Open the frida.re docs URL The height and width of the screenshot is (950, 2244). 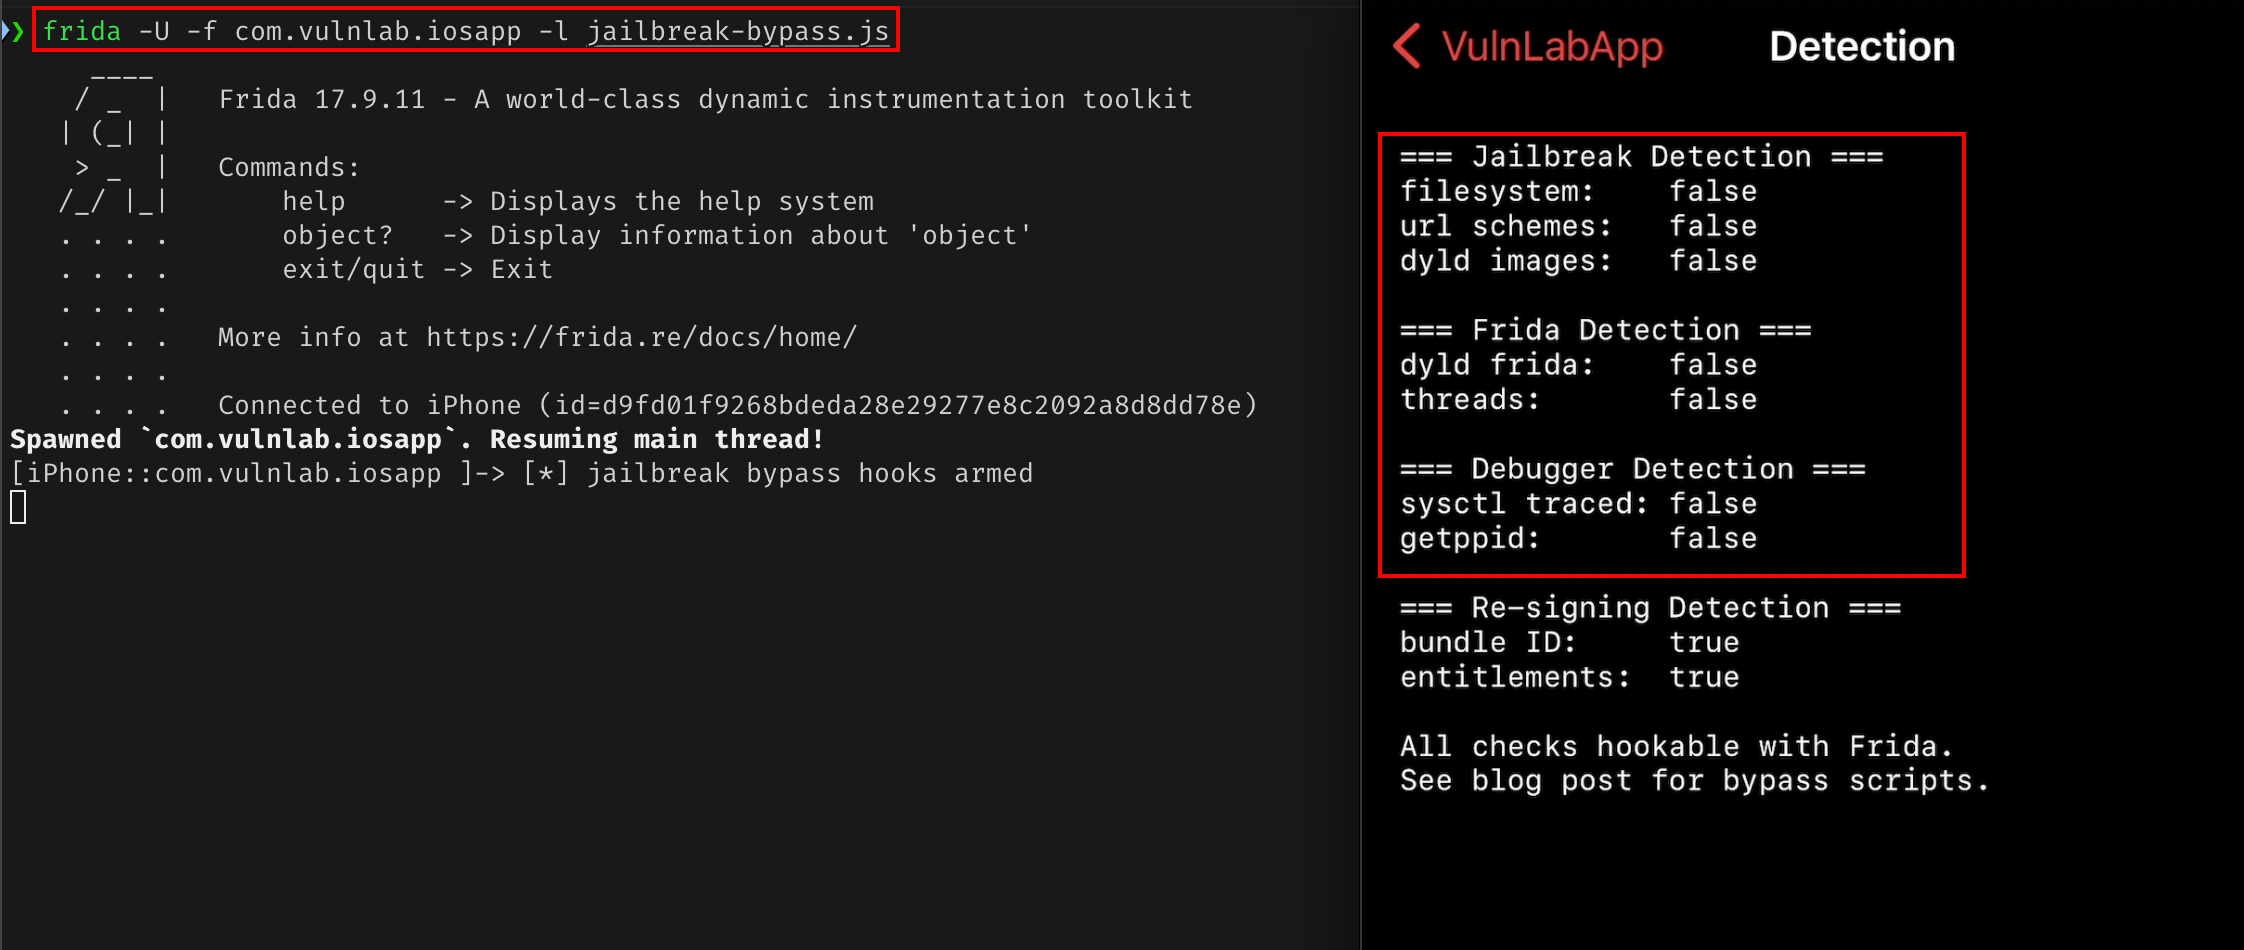pos(641,337)
